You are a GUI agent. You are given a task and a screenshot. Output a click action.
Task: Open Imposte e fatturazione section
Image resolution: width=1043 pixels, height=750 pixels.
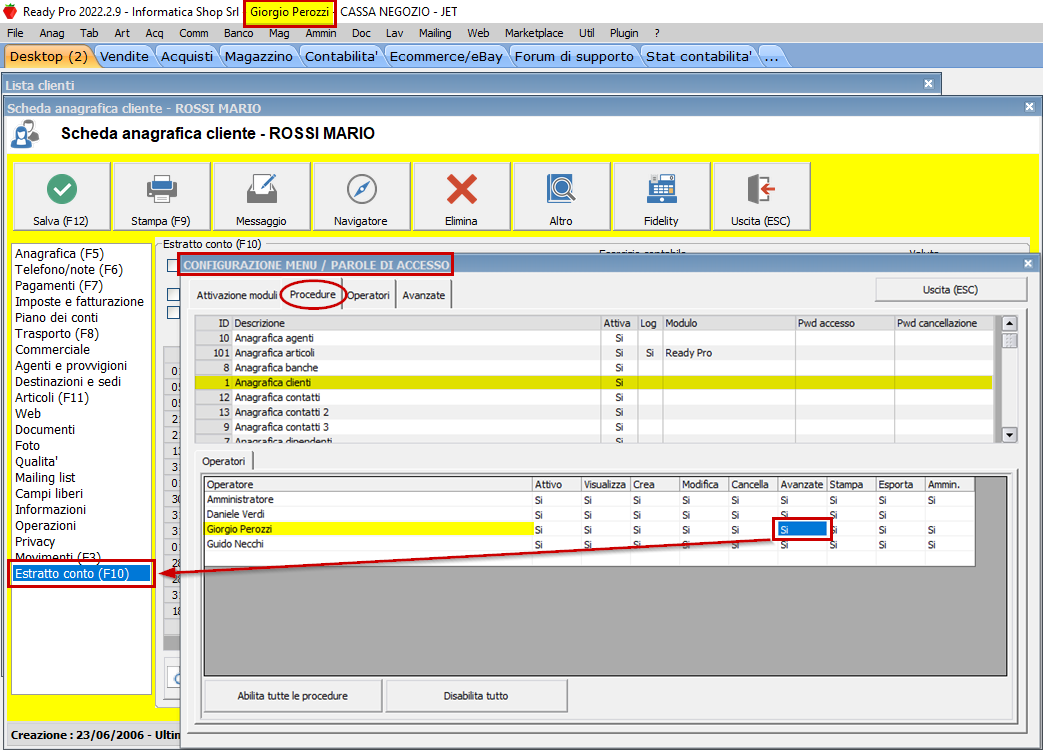pos(79,302)
